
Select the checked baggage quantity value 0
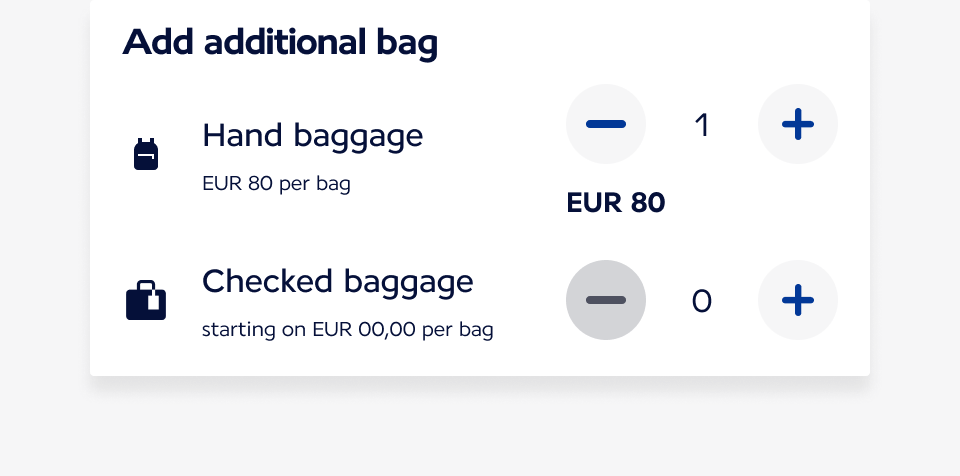point(702,301)
